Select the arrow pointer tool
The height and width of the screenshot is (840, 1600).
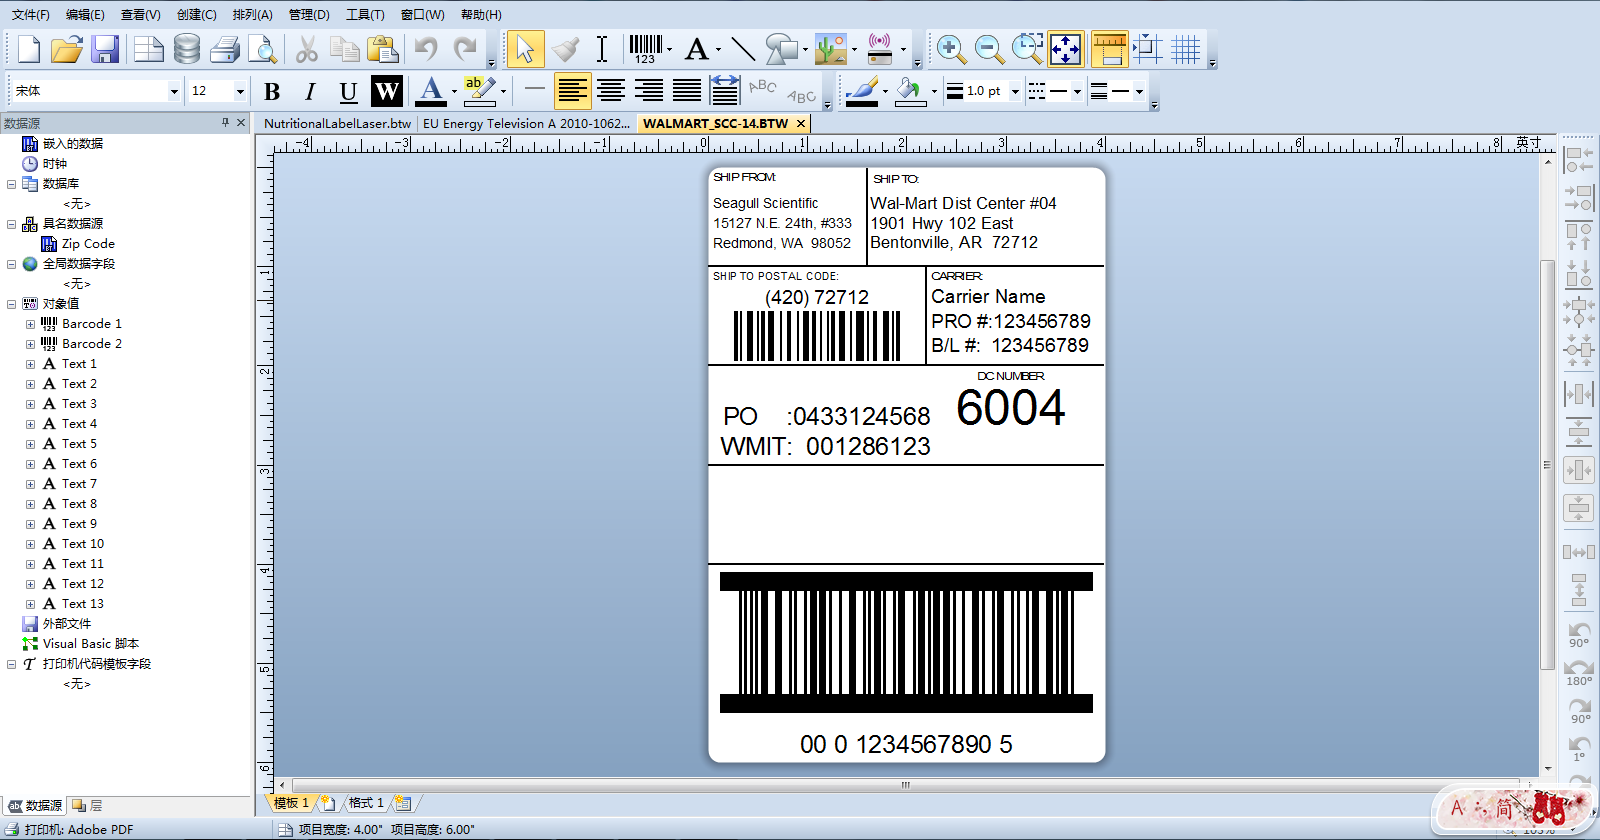[x=525, y=49]
